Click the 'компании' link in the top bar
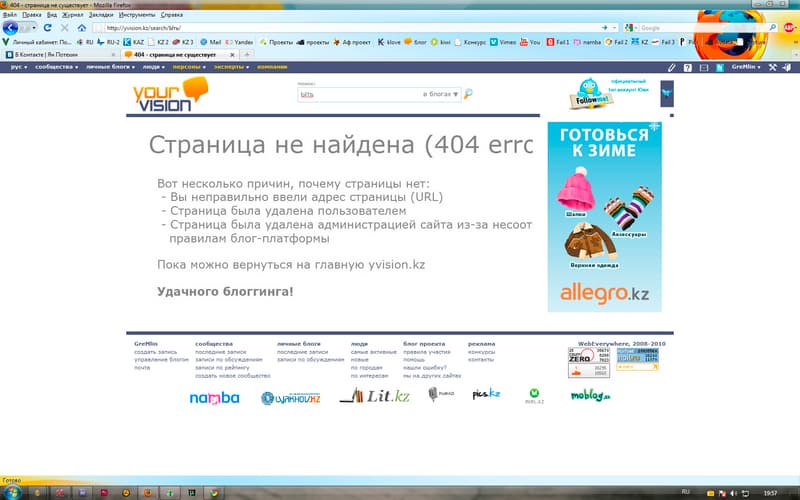This screenshot has width=800, height=500. (x=272, y=67)
